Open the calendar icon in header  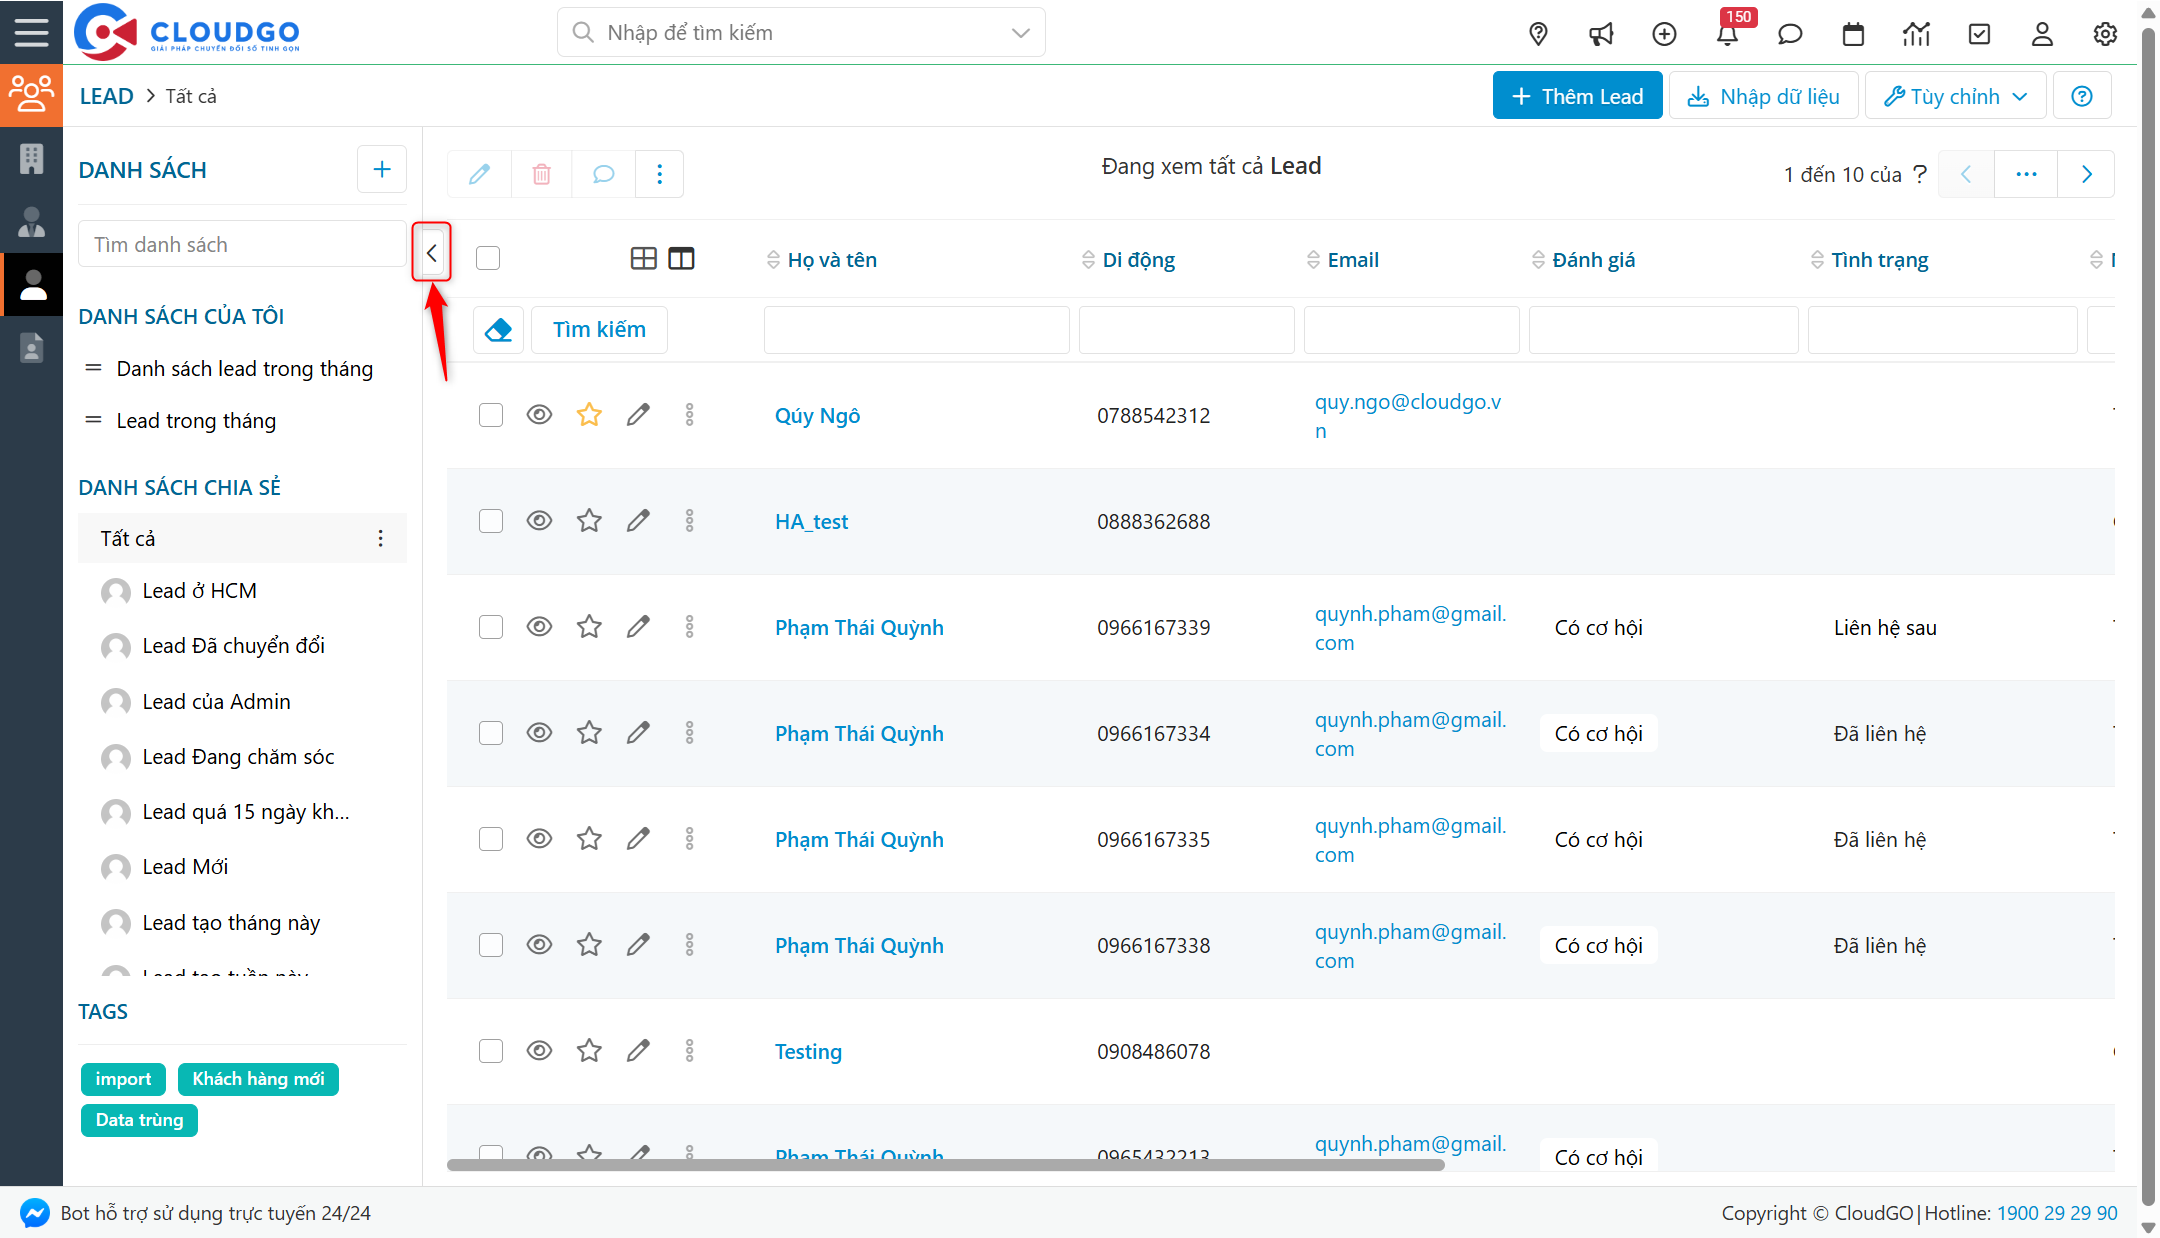coord(1853,34)
